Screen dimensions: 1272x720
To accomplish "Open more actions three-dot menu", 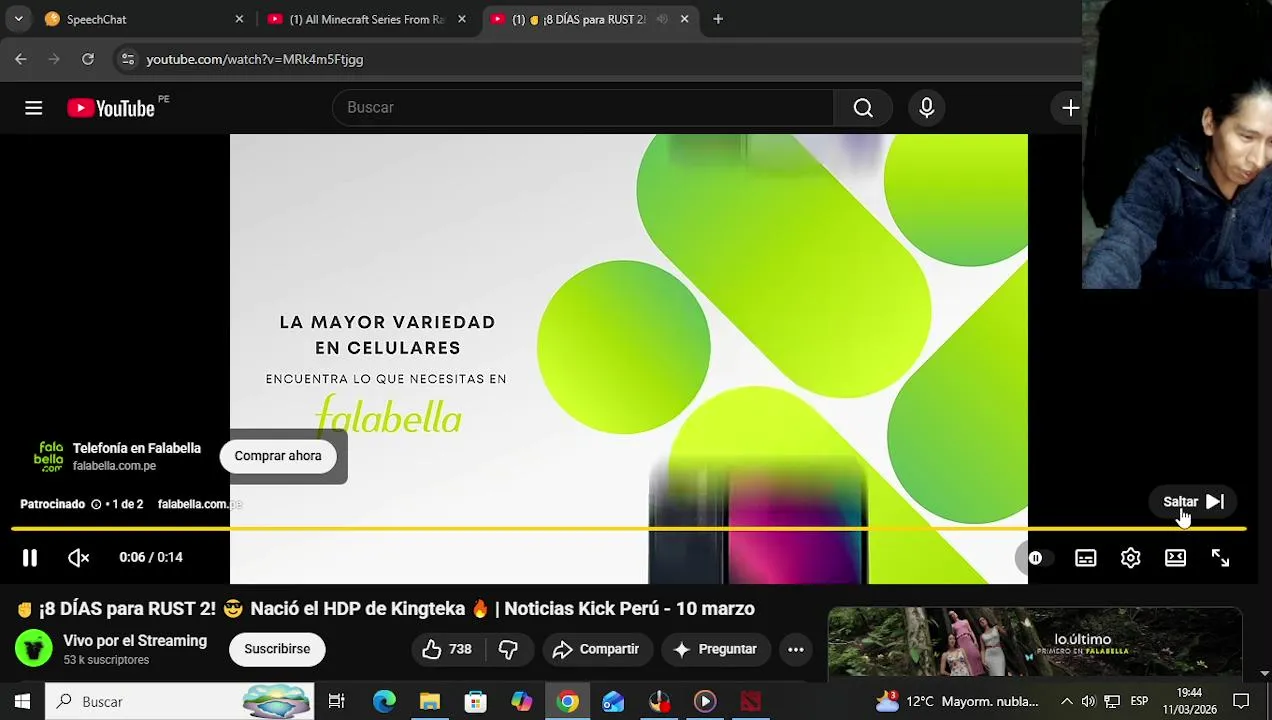I will [796, 649].
